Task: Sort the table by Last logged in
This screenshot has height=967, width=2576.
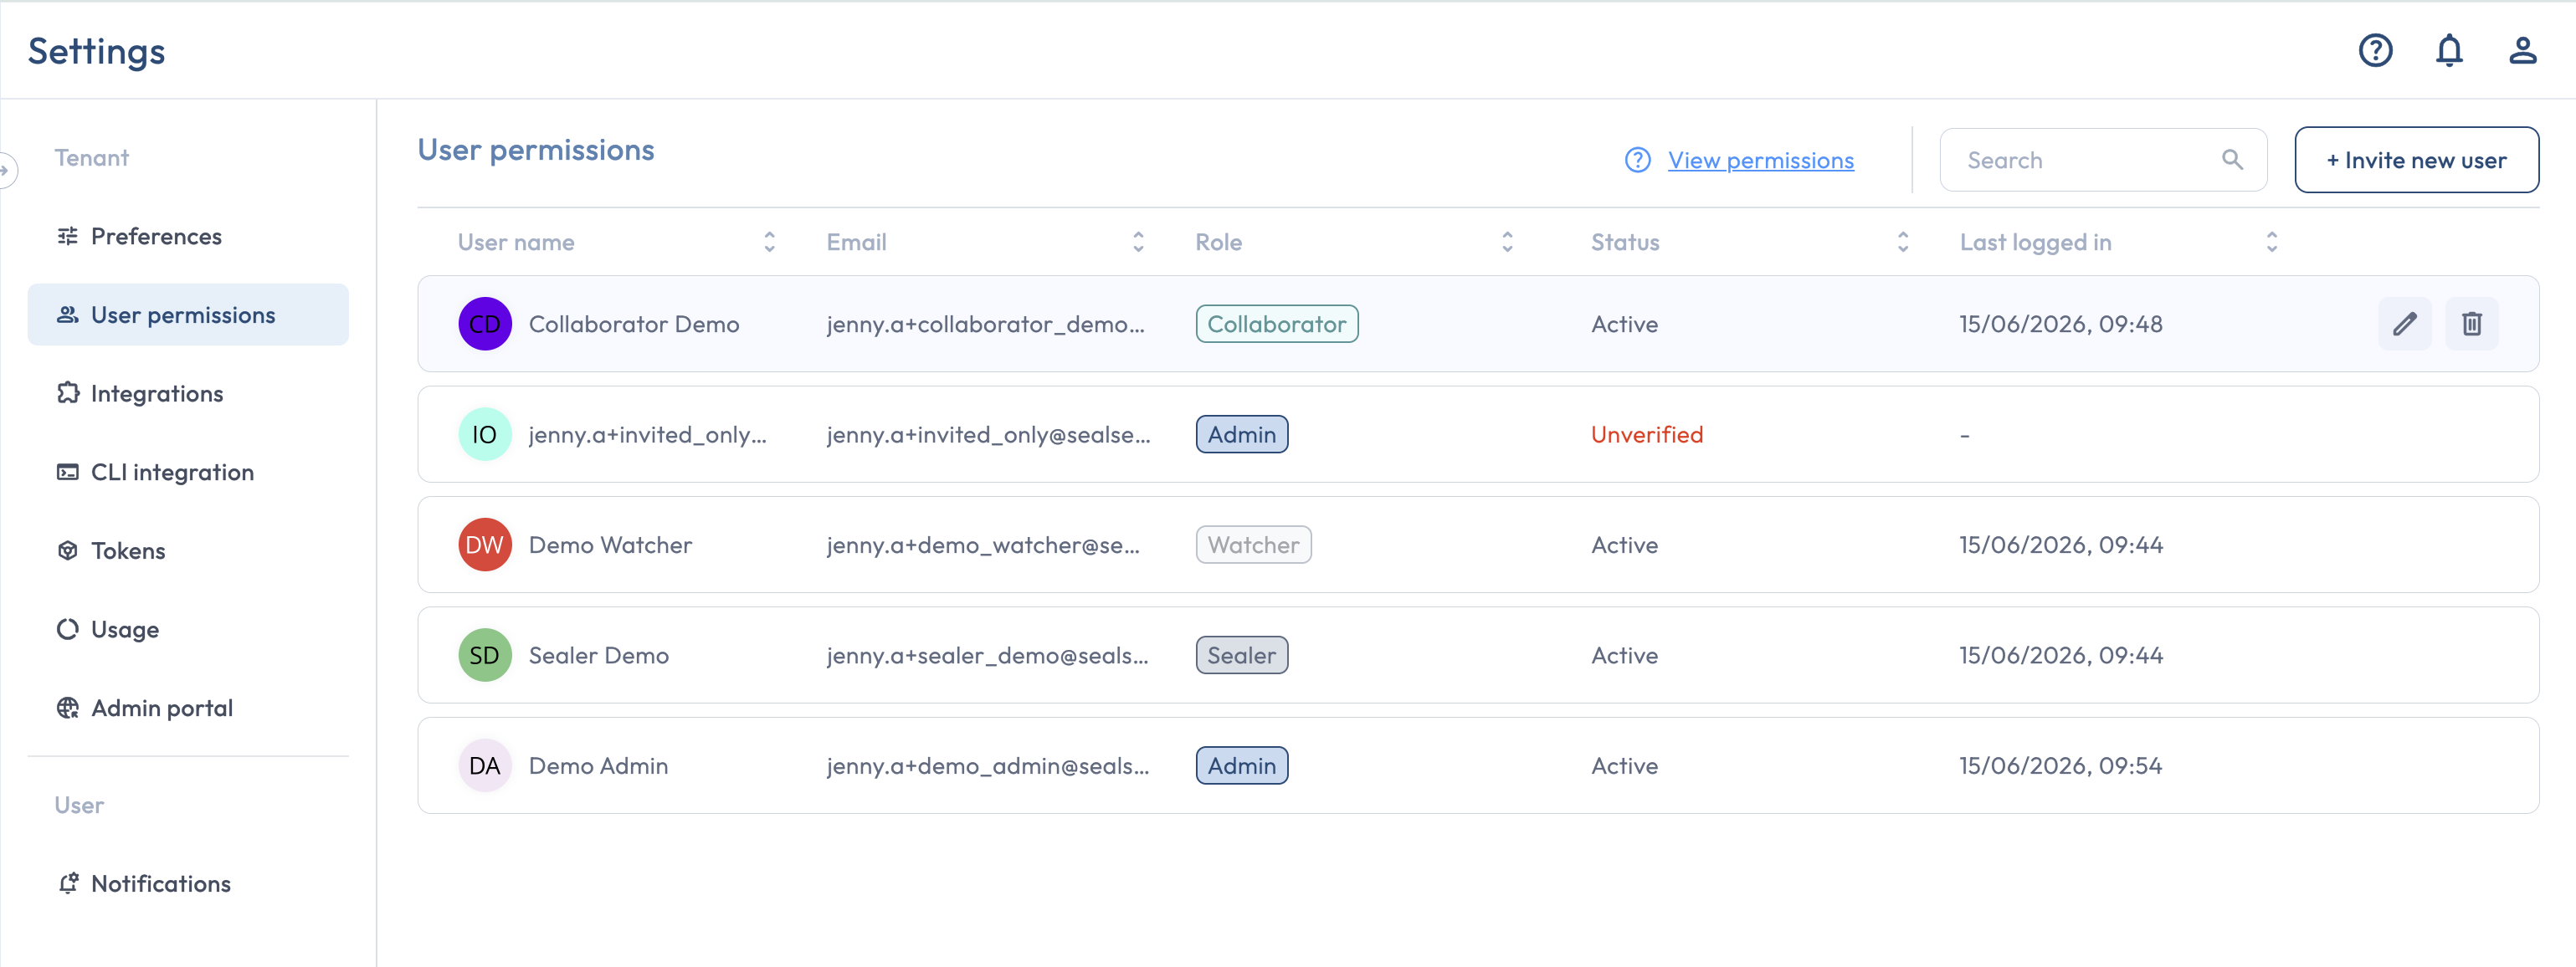Action: [2271, 242]
